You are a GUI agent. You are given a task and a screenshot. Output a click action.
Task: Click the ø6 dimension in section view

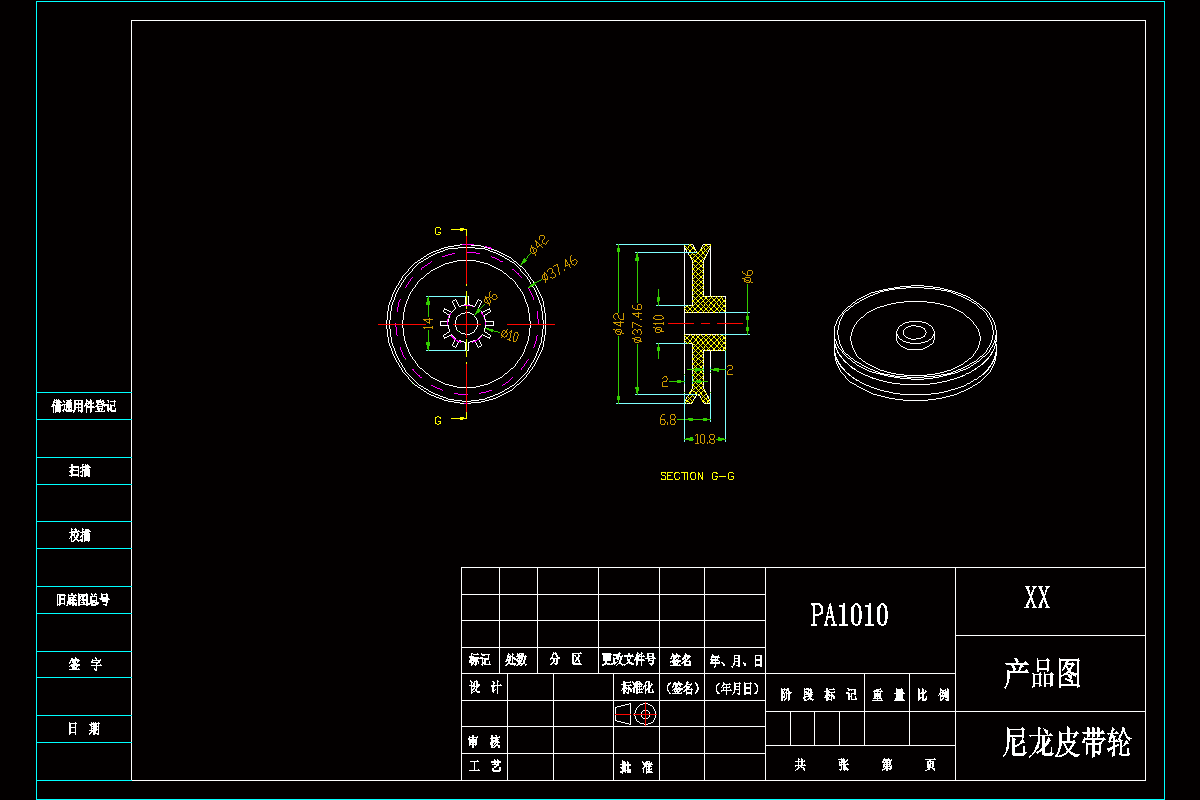(x=747, y=276)
